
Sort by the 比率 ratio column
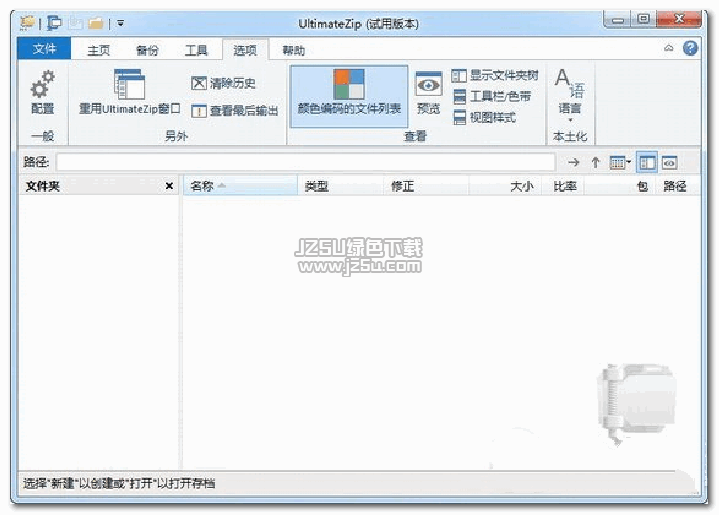563,186
